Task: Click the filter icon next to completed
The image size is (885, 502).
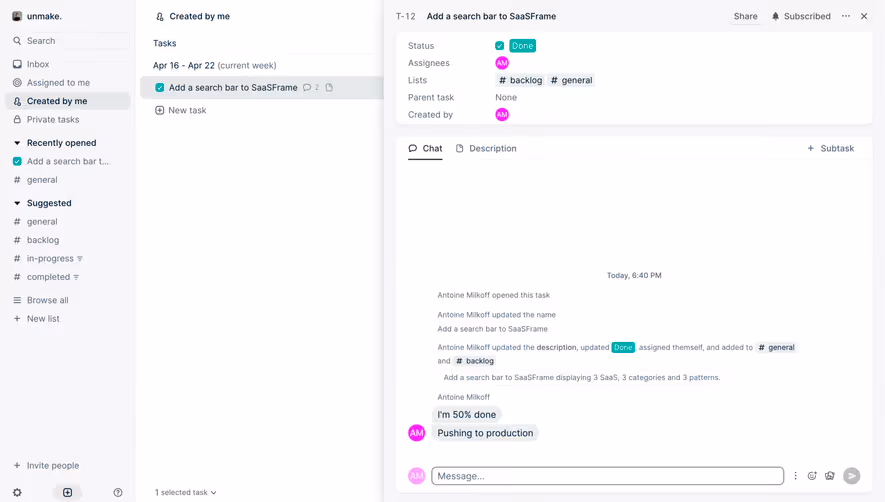Action: (x=76, y=277)
